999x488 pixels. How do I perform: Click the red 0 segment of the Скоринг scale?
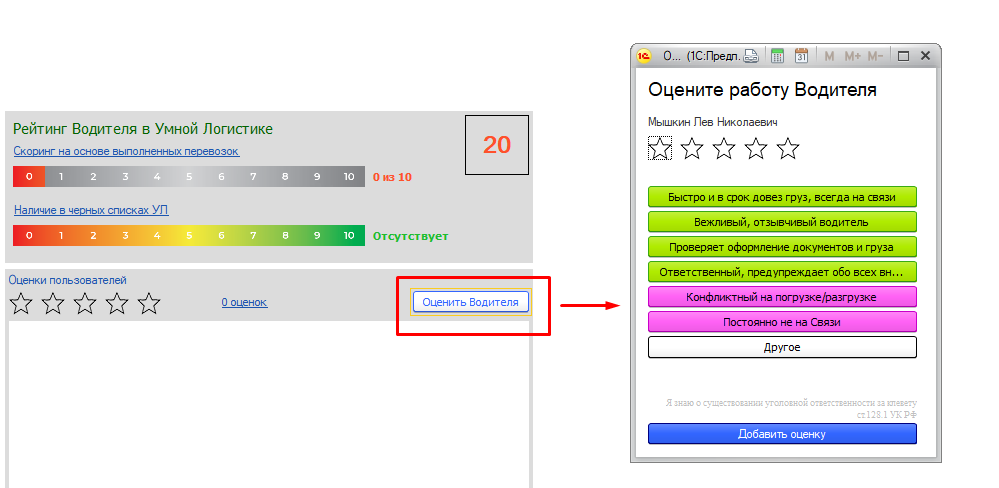click(x=29, y=177)
